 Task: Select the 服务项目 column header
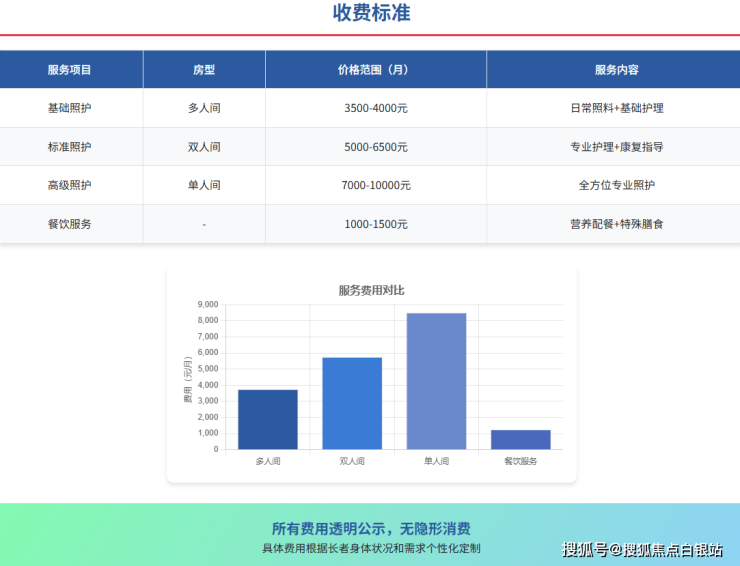(69, 70)
